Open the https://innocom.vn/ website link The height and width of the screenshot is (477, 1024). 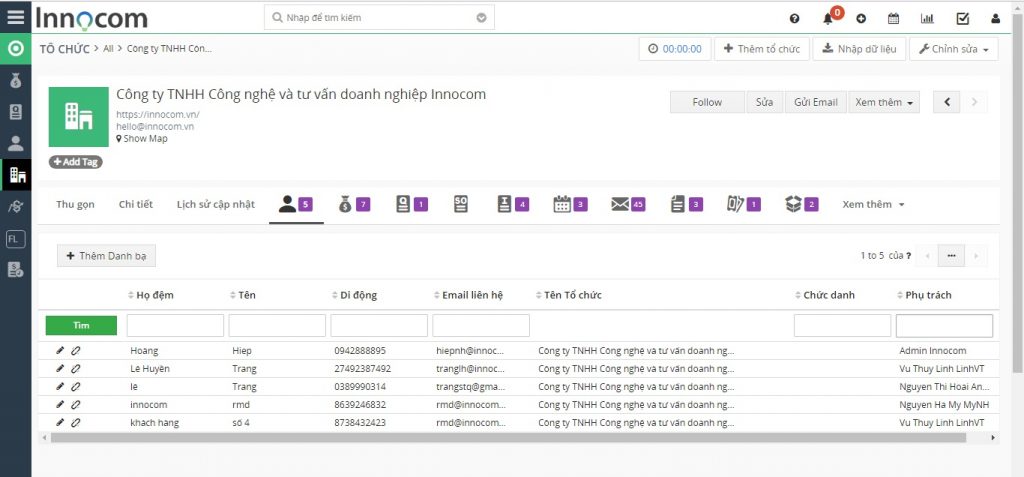(158, 114)
